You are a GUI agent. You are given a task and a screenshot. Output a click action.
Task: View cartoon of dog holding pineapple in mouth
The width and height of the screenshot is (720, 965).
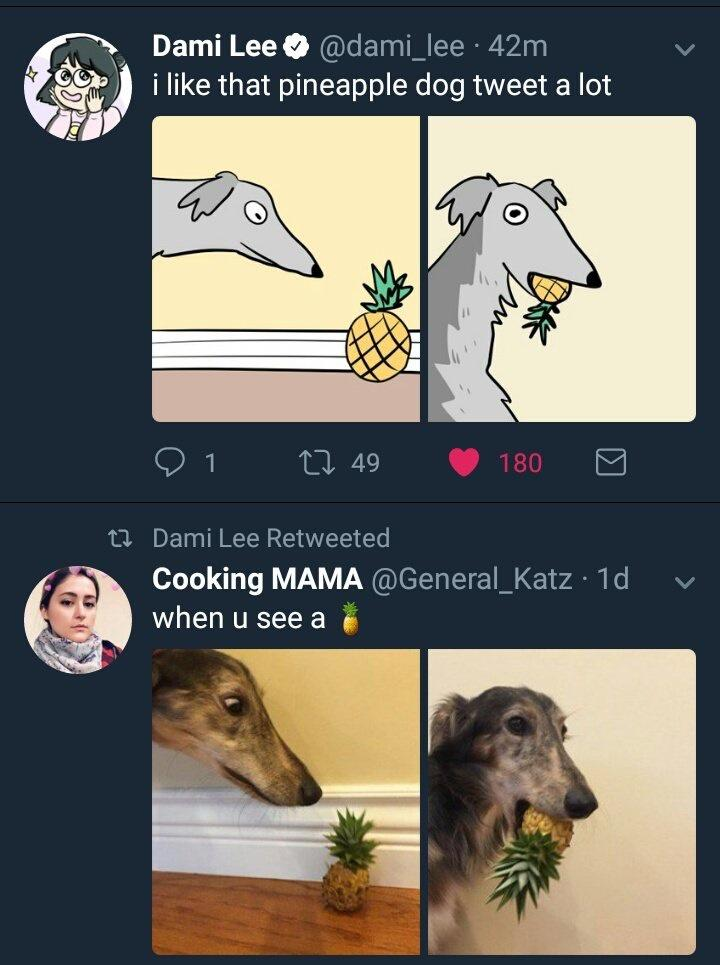click(562, 269)
